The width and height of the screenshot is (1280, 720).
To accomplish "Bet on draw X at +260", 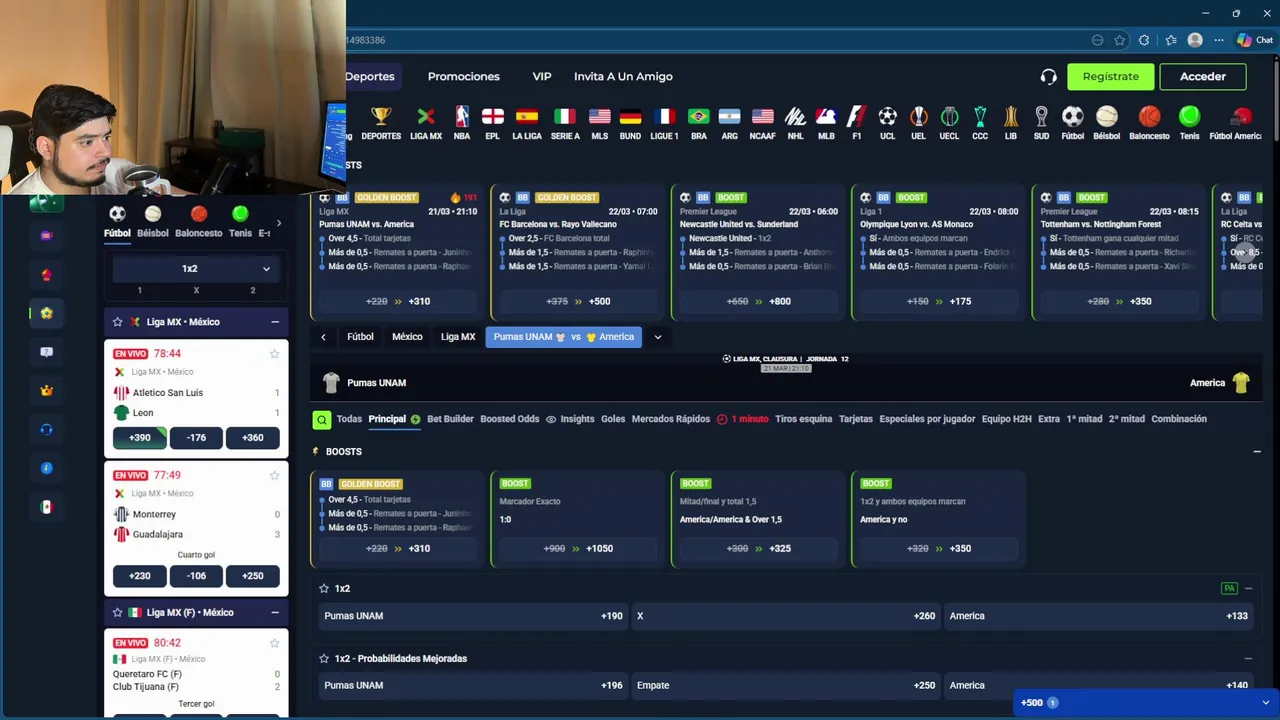I will pos(786,616).
